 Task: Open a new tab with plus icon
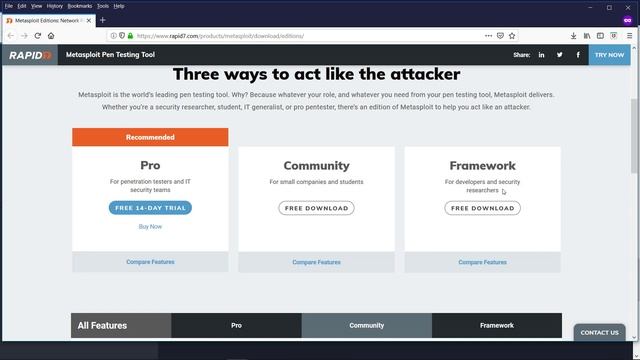tap(103, 20)
